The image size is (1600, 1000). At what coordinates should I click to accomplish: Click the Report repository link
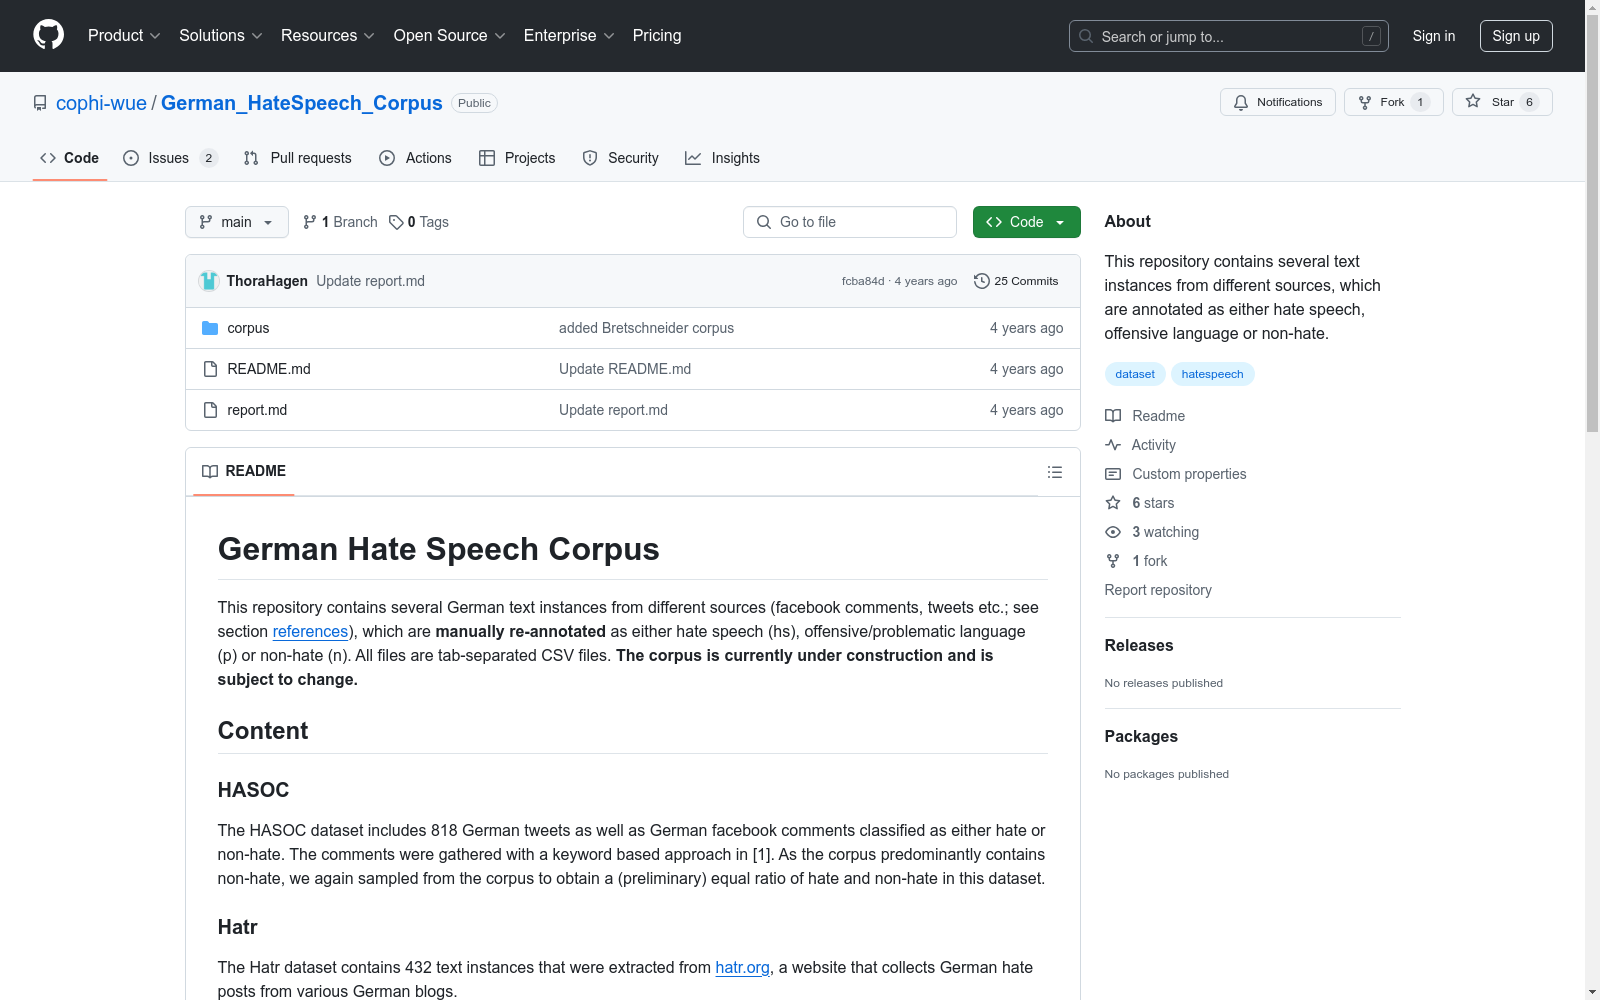[x=1158, y=590]
